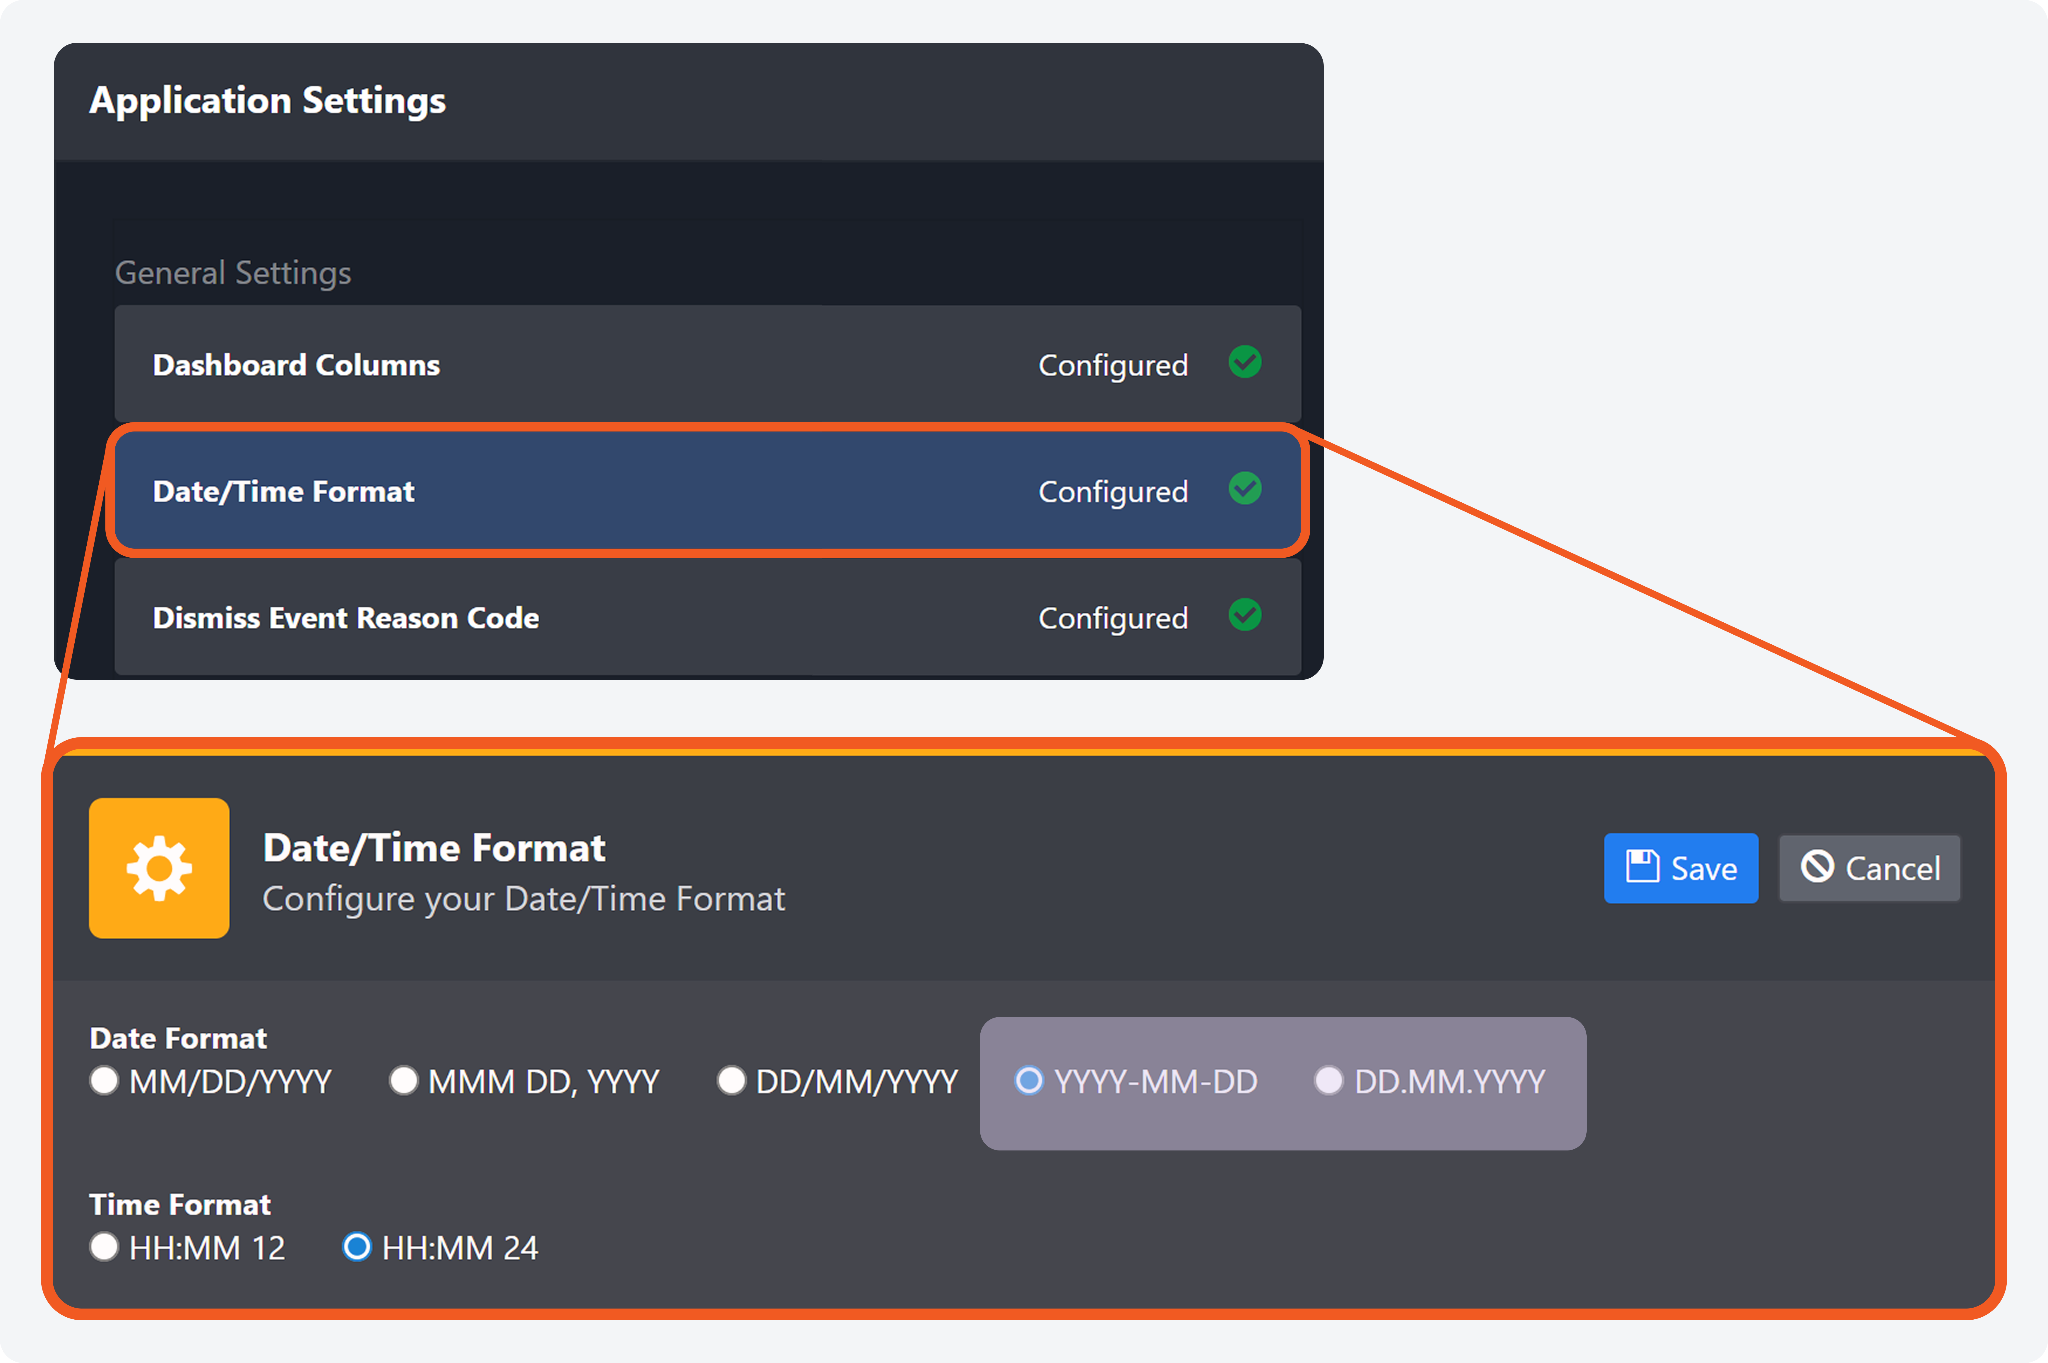This screenshot has height=1363, width=2048.
Task: Click the Cancel button text
Action: (1892, 868)
